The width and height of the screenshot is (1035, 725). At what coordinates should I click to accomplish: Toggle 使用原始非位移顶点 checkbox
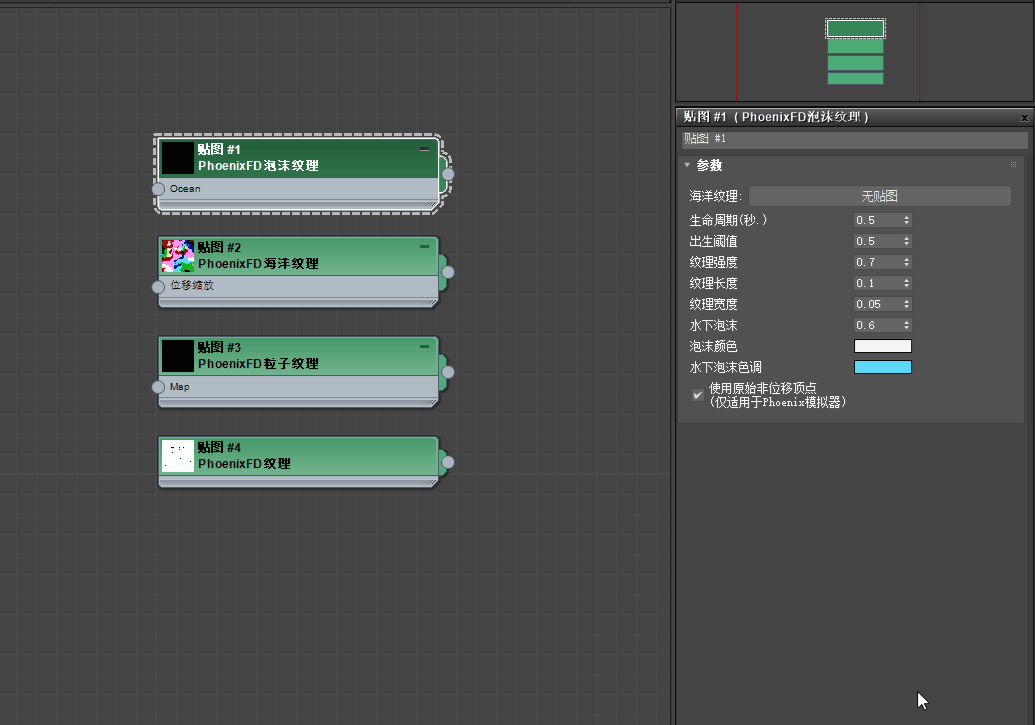point(698,395)
